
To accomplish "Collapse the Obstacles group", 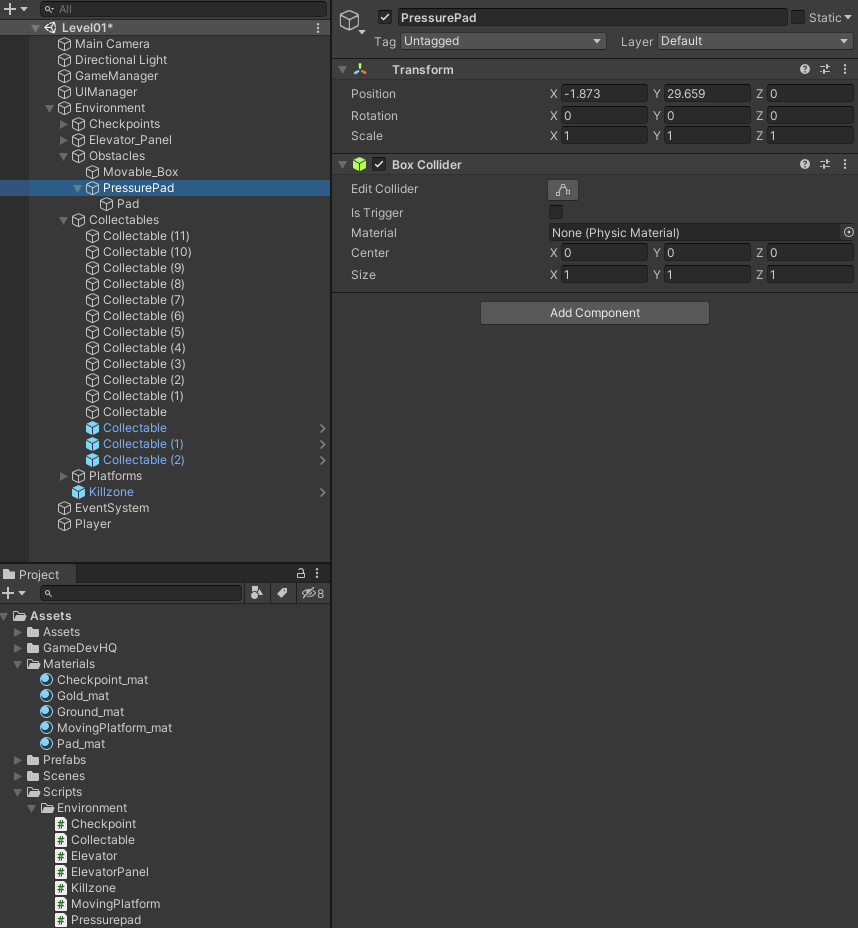I will click(63, 156).
